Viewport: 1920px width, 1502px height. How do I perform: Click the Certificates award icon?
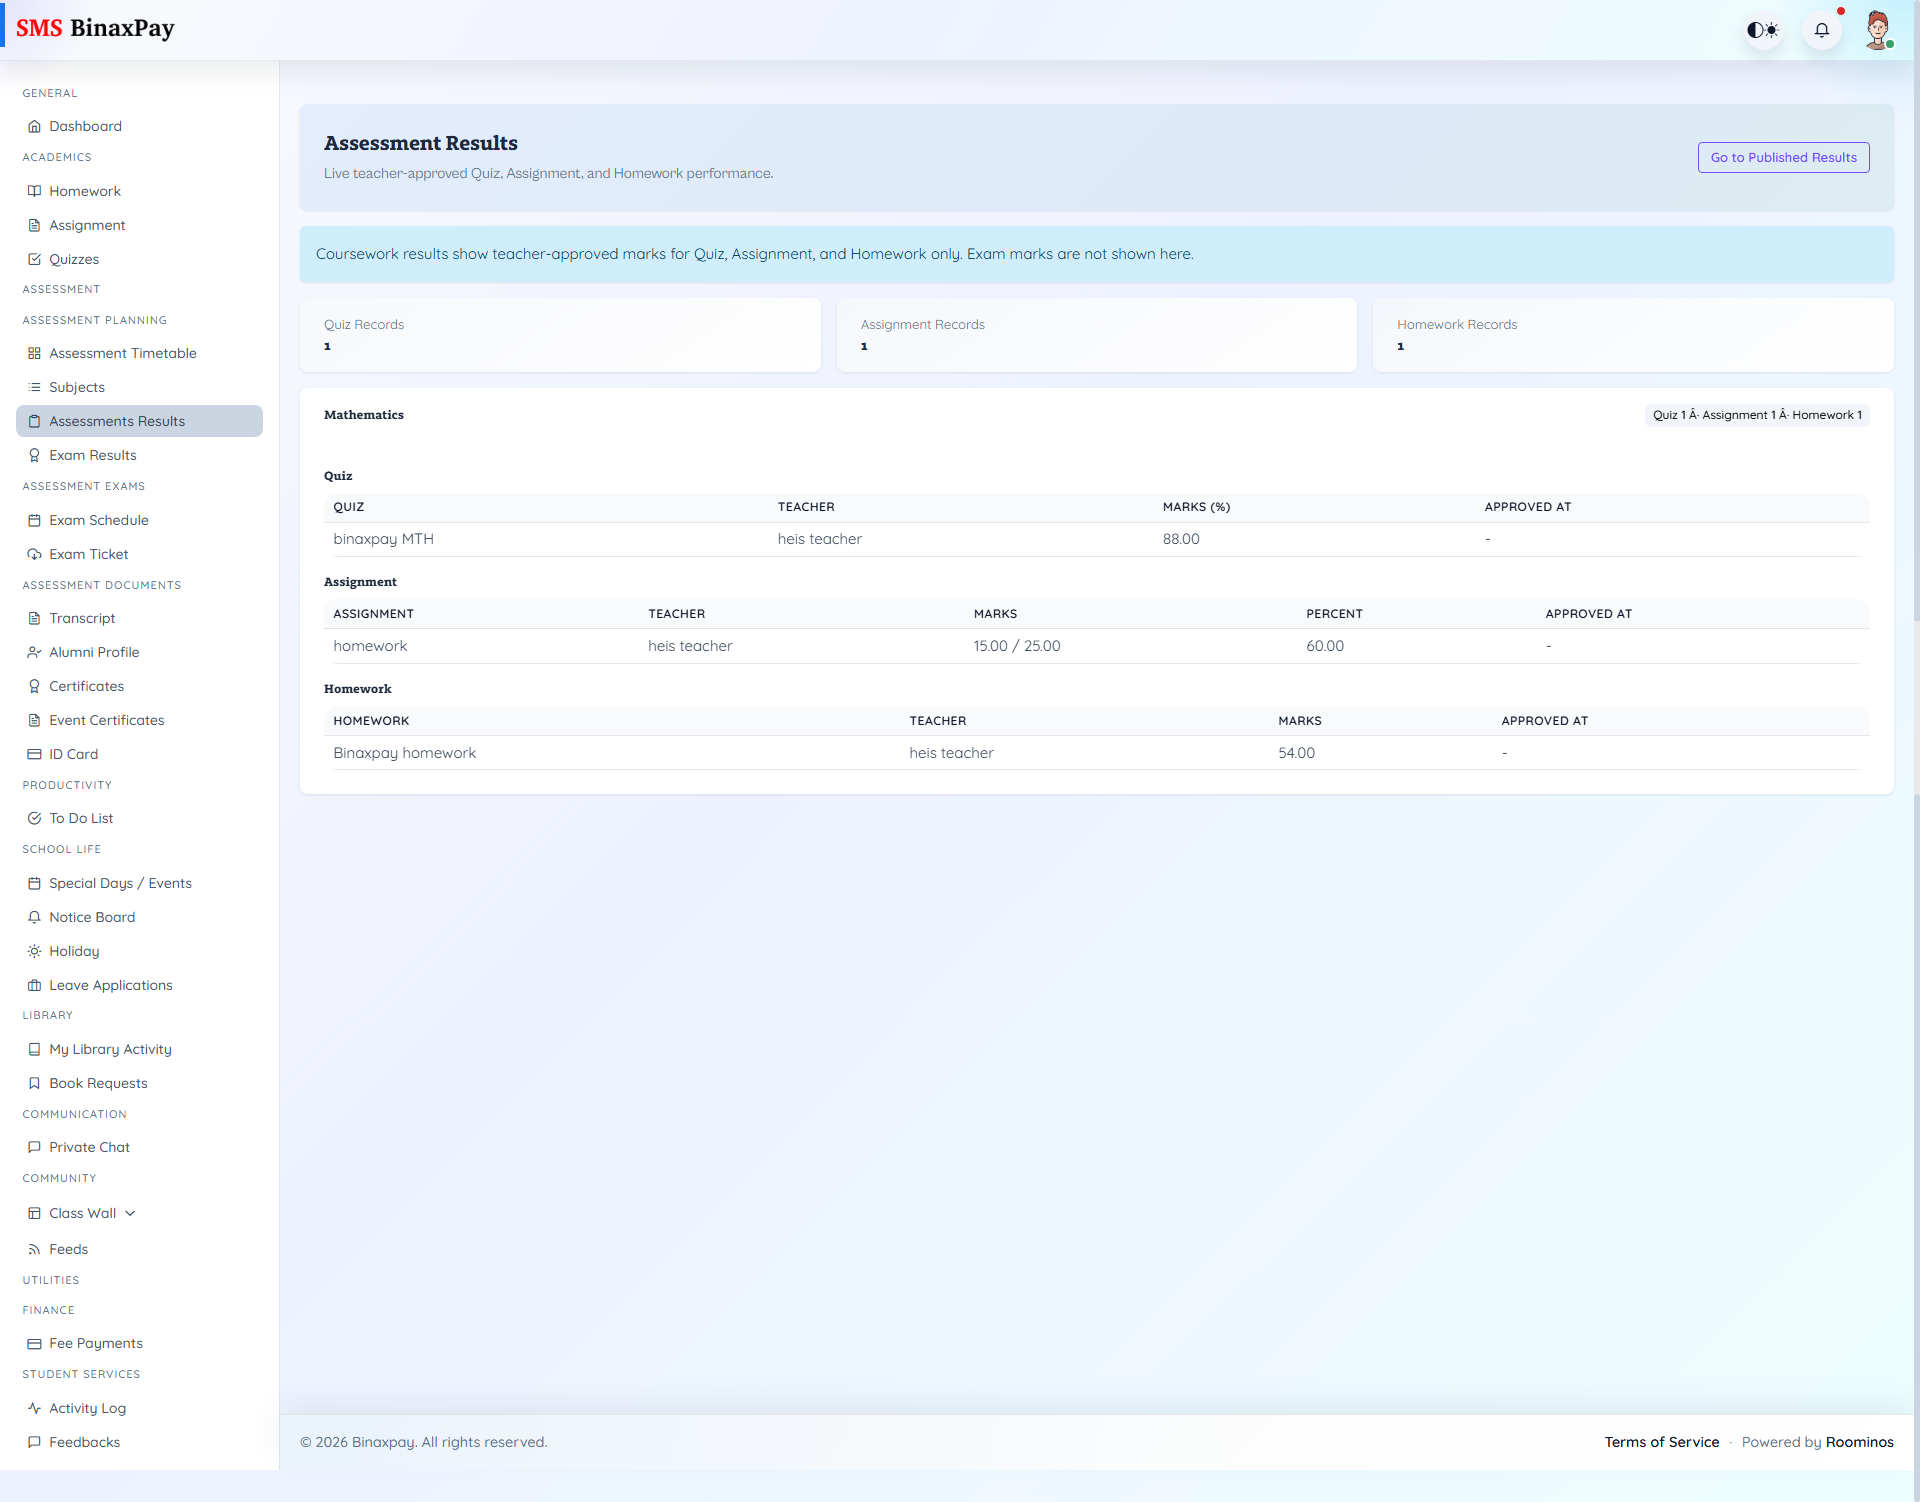coord(34,686)
